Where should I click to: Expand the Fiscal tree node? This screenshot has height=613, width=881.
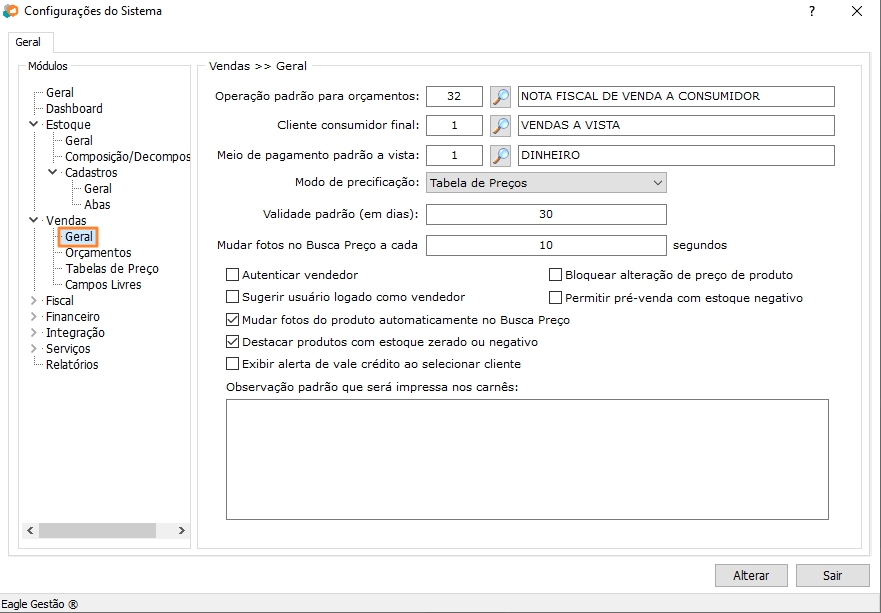(34, 301)
